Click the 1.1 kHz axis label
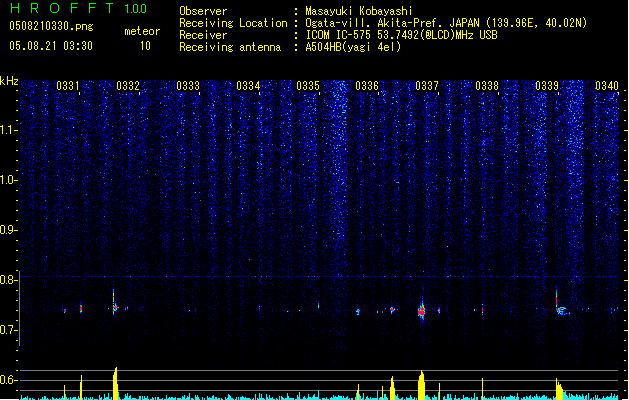This screenshot has width=629, height=400. click(8, 130)
